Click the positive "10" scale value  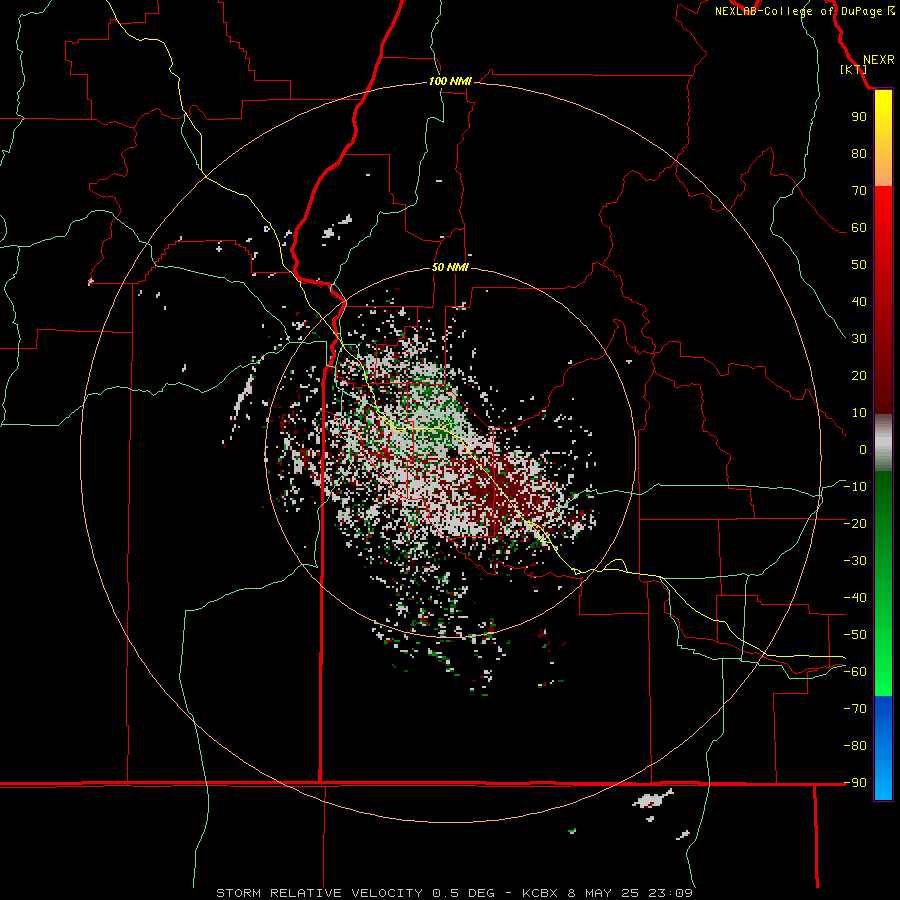pyautogui.click(x=859, y=413)
